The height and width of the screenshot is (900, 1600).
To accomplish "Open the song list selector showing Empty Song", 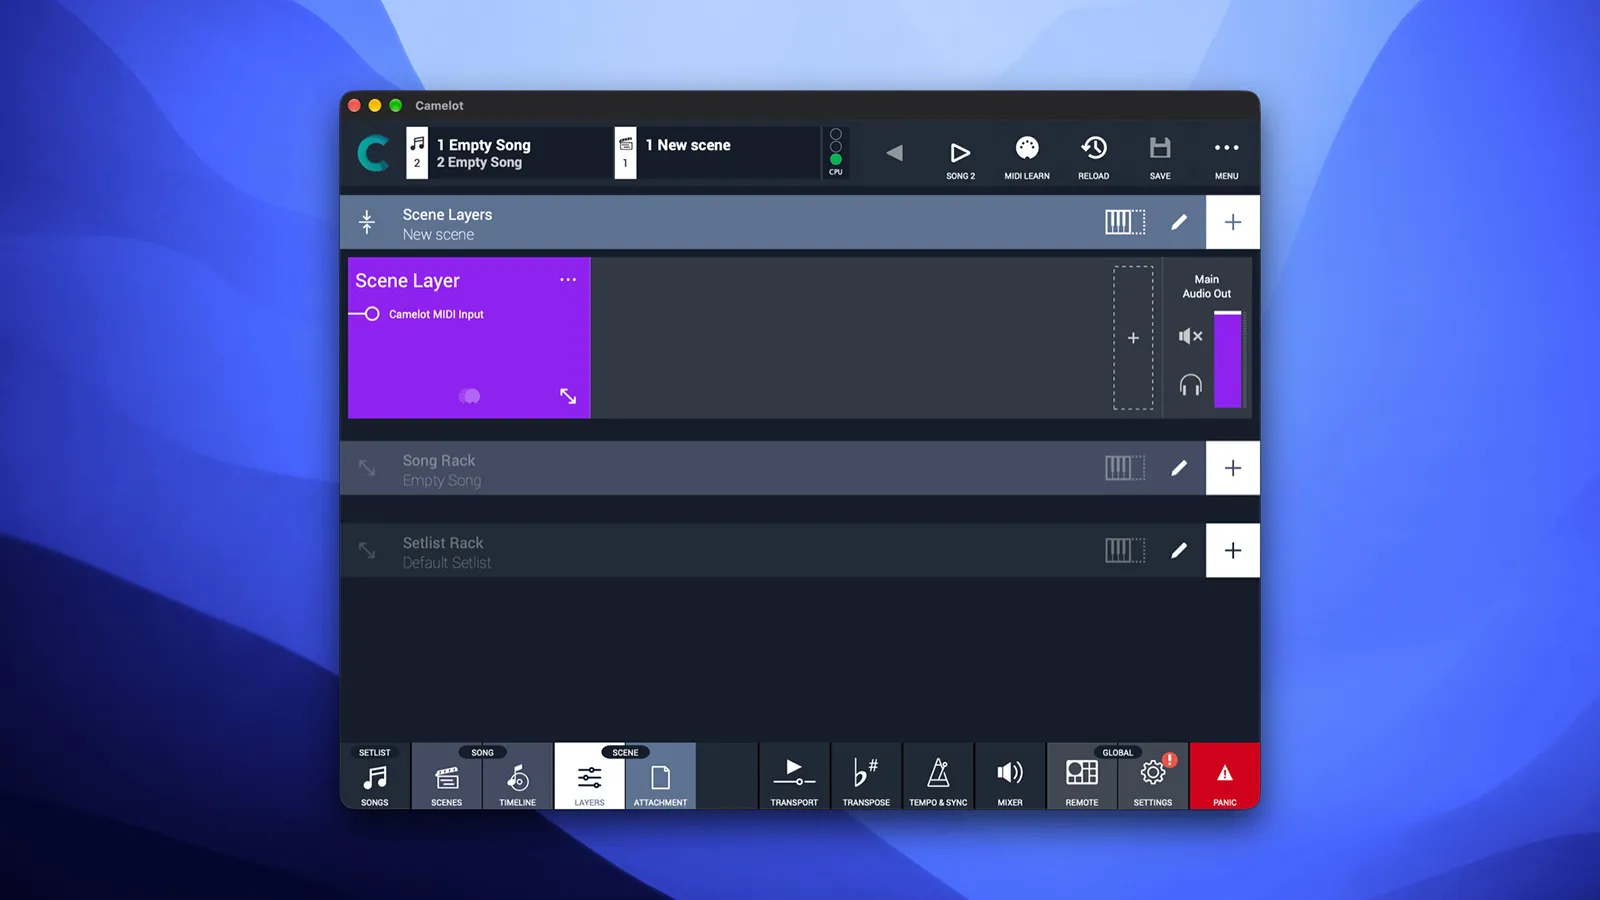I will (508, 153).
